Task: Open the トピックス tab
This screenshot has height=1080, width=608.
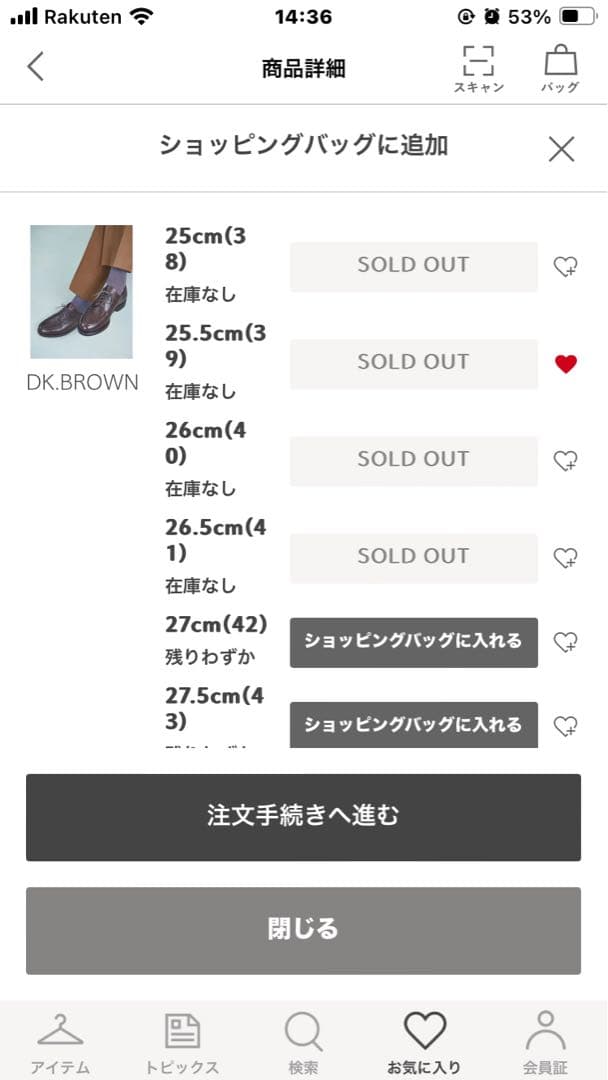Action: 182,1040
